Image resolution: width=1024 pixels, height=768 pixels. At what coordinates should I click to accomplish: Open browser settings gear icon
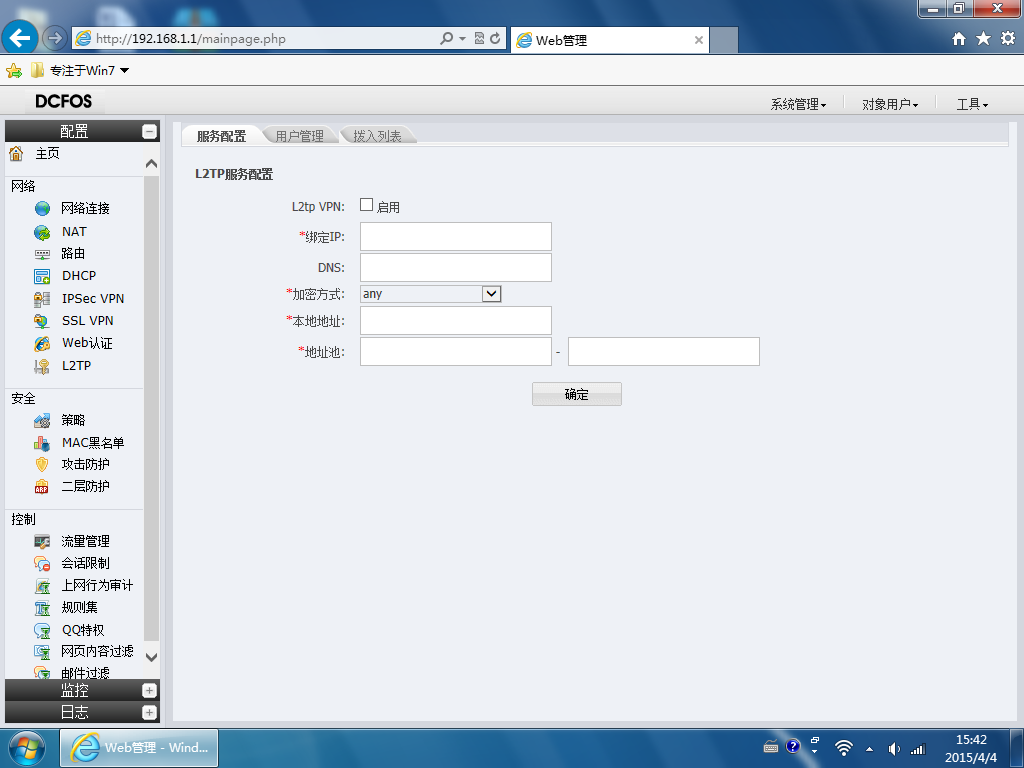[x=1008, y=39]
